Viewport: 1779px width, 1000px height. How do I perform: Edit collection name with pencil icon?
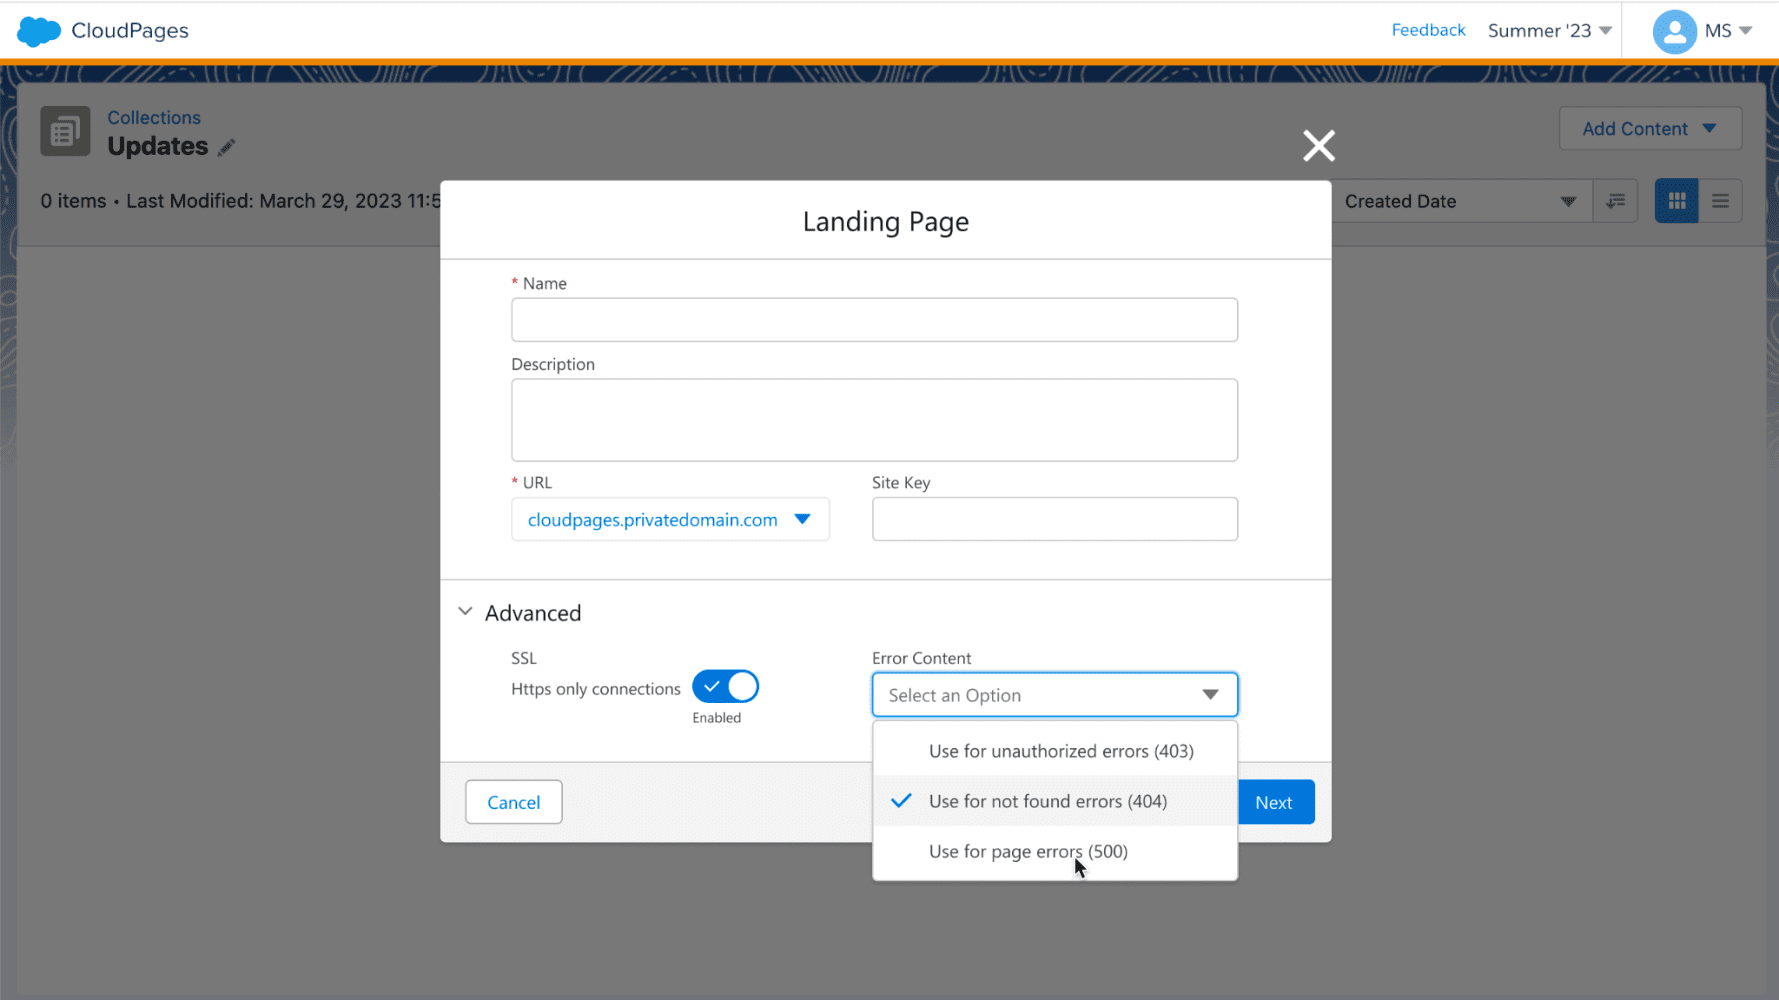[x=227, y=148]
